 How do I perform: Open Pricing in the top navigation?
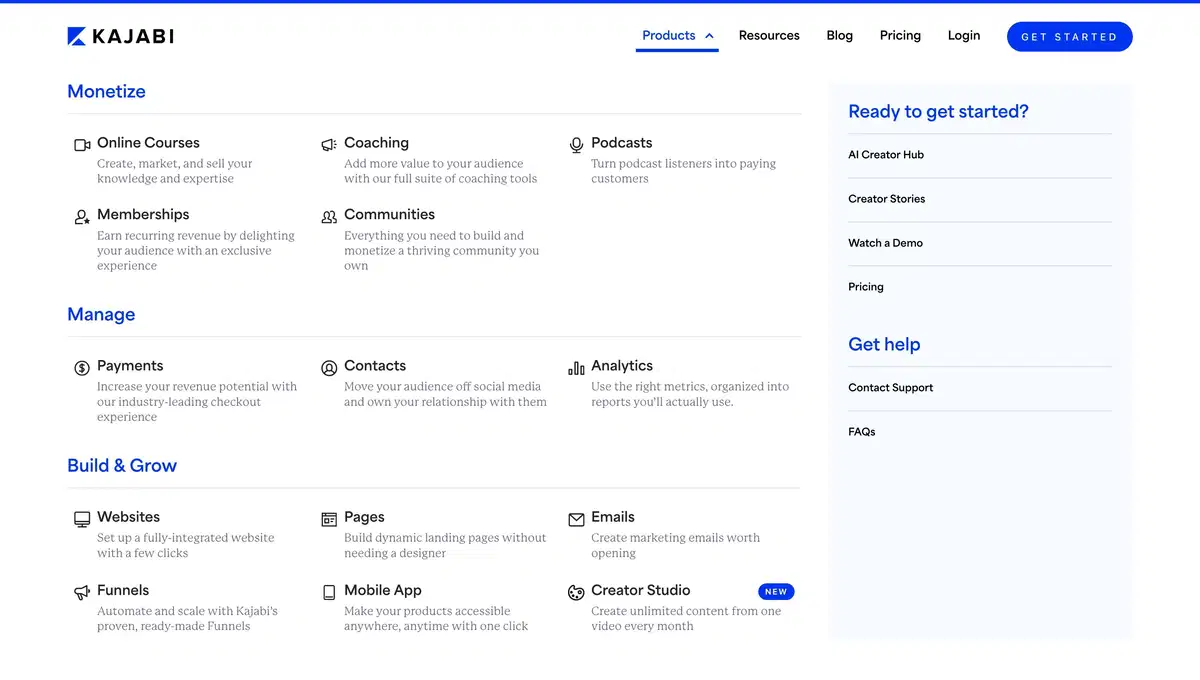(900, 35)
